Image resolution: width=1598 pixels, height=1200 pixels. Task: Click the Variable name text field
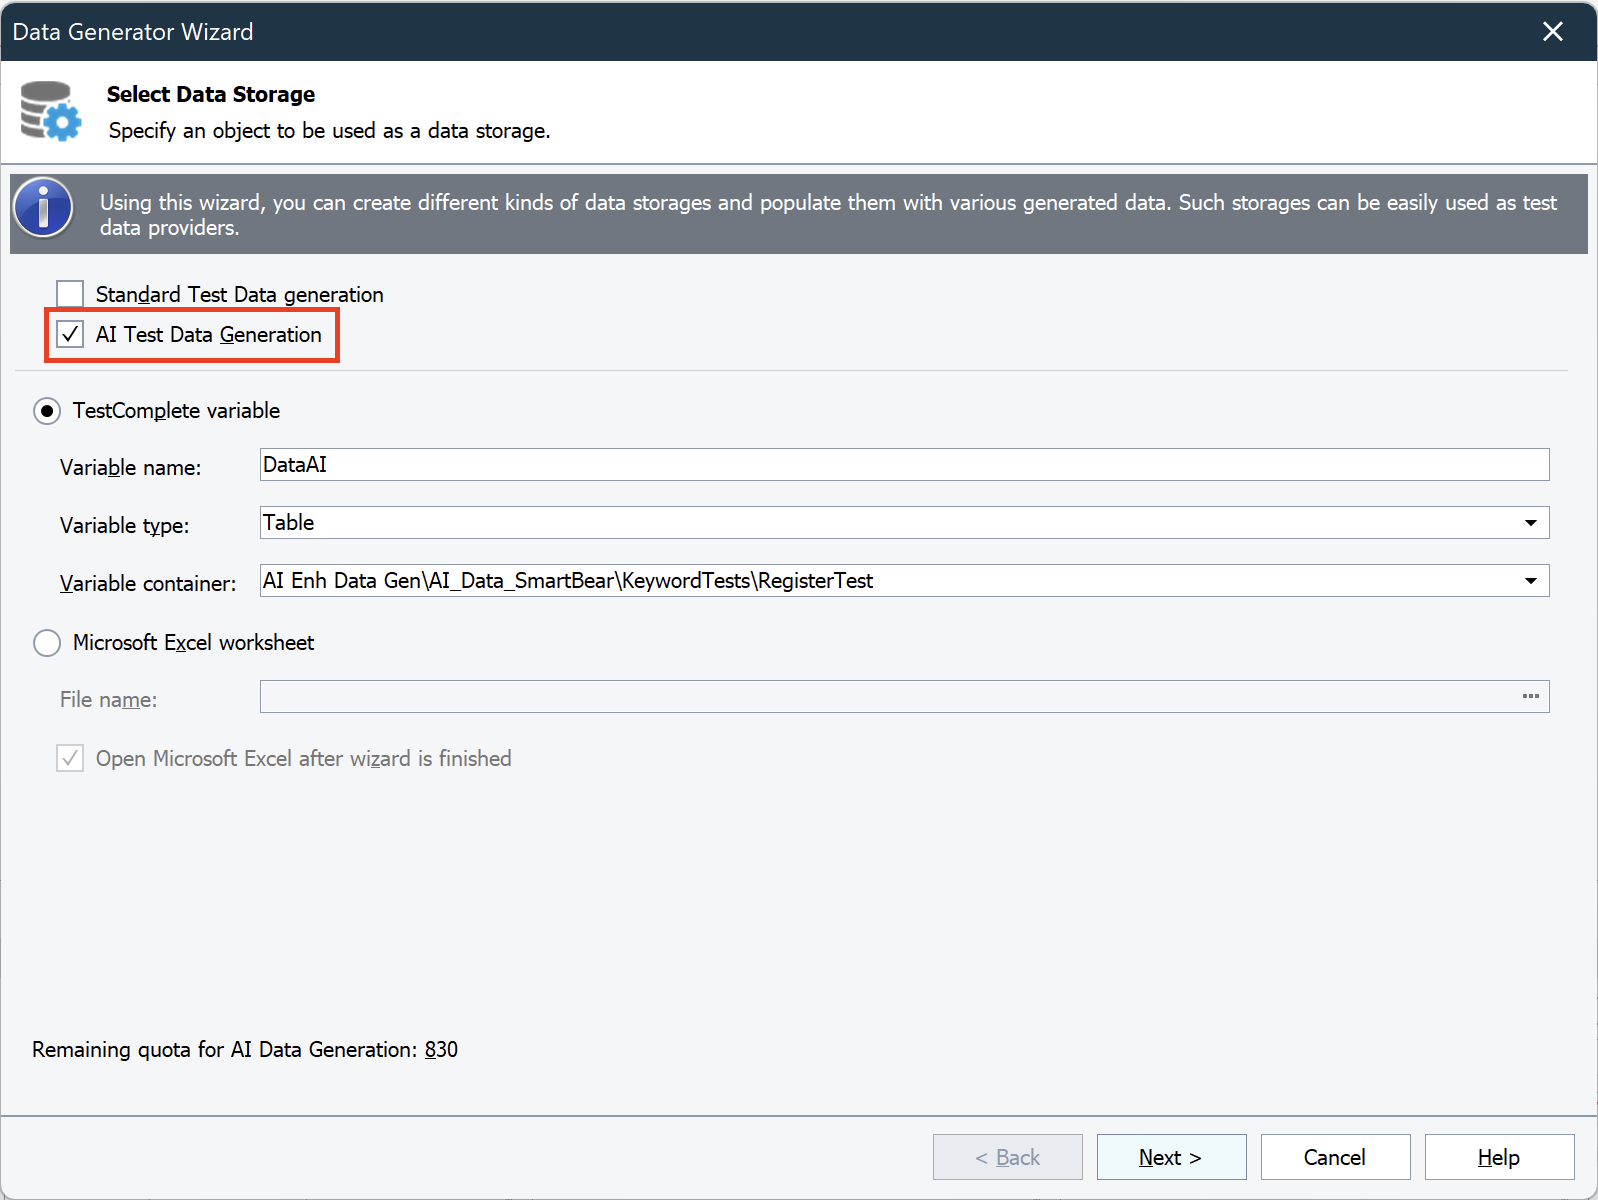(904, 465)
